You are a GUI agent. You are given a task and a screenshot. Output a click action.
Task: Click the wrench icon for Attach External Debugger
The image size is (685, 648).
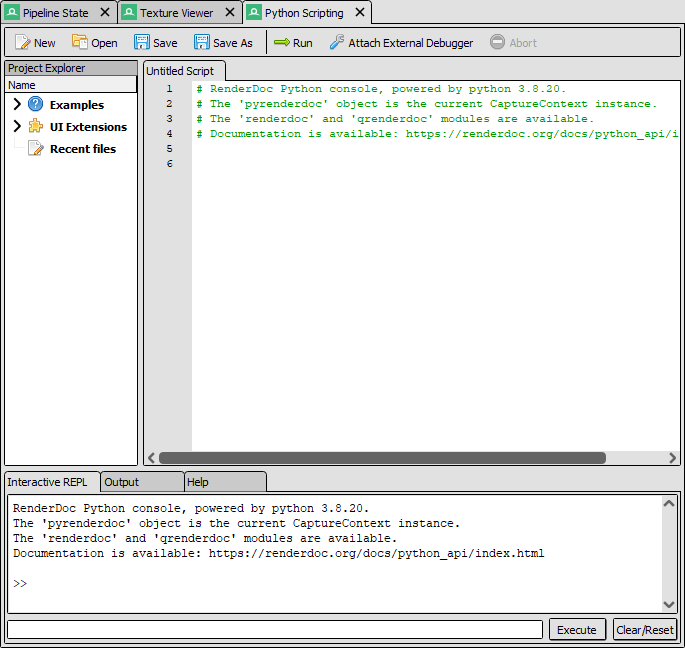pos(337,42)
